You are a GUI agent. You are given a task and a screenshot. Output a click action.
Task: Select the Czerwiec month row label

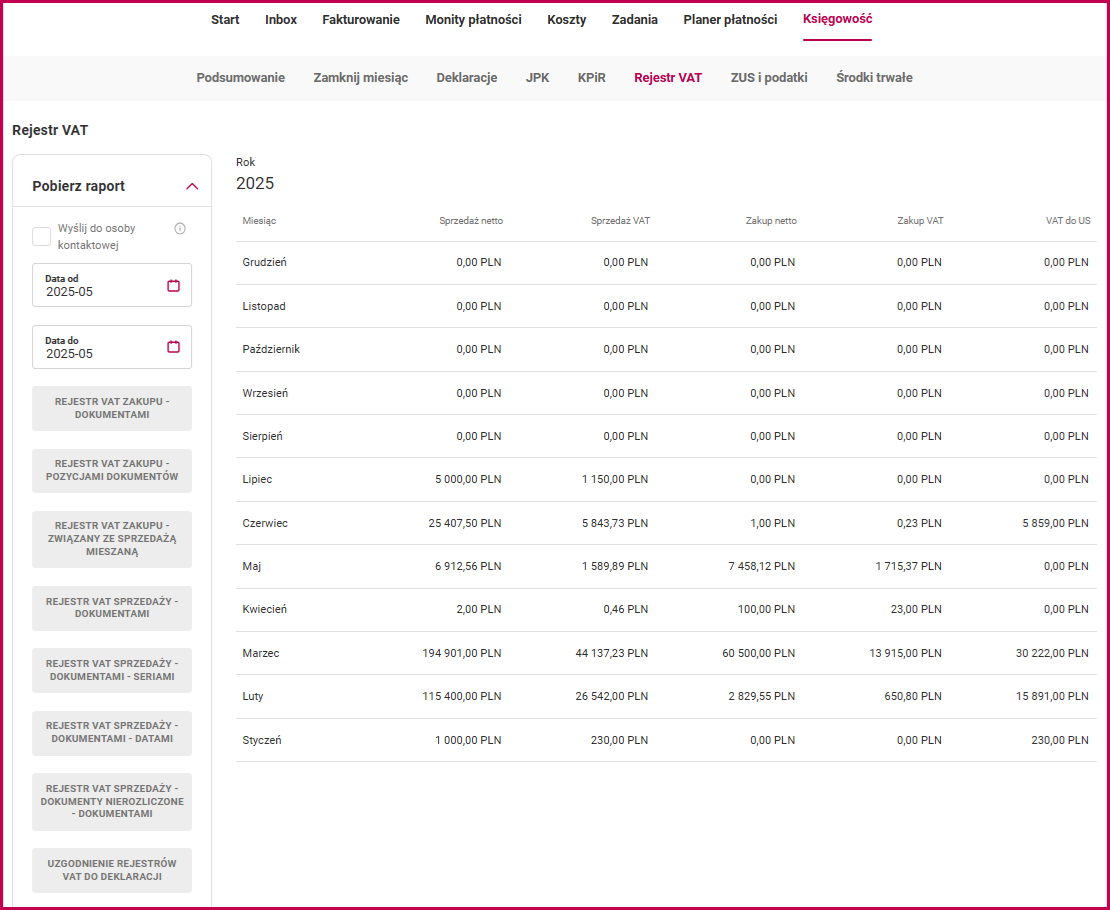pyautogui.click(x=265, y=523)
